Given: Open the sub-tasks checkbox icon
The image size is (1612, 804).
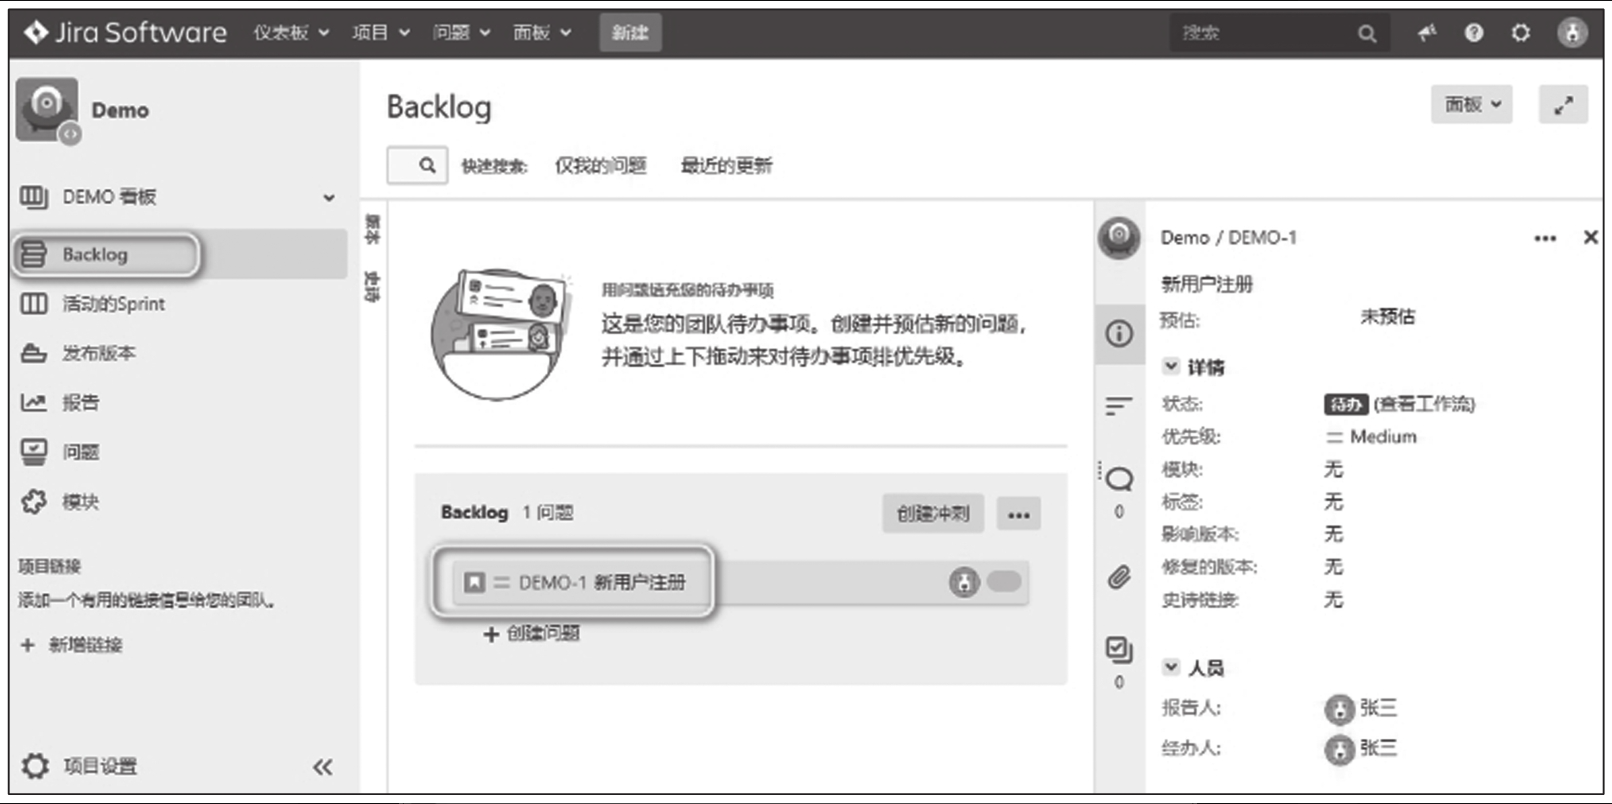Looking at the screenshot, I should click(x=1119, y=650).
